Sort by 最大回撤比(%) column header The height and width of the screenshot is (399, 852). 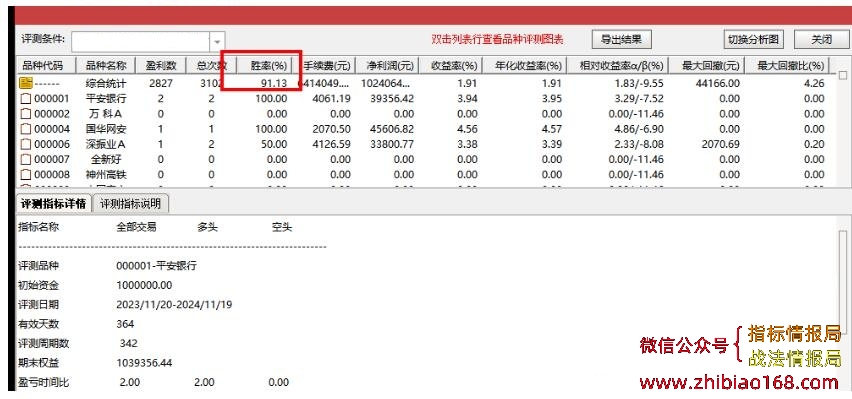click(x=791, y=66)
